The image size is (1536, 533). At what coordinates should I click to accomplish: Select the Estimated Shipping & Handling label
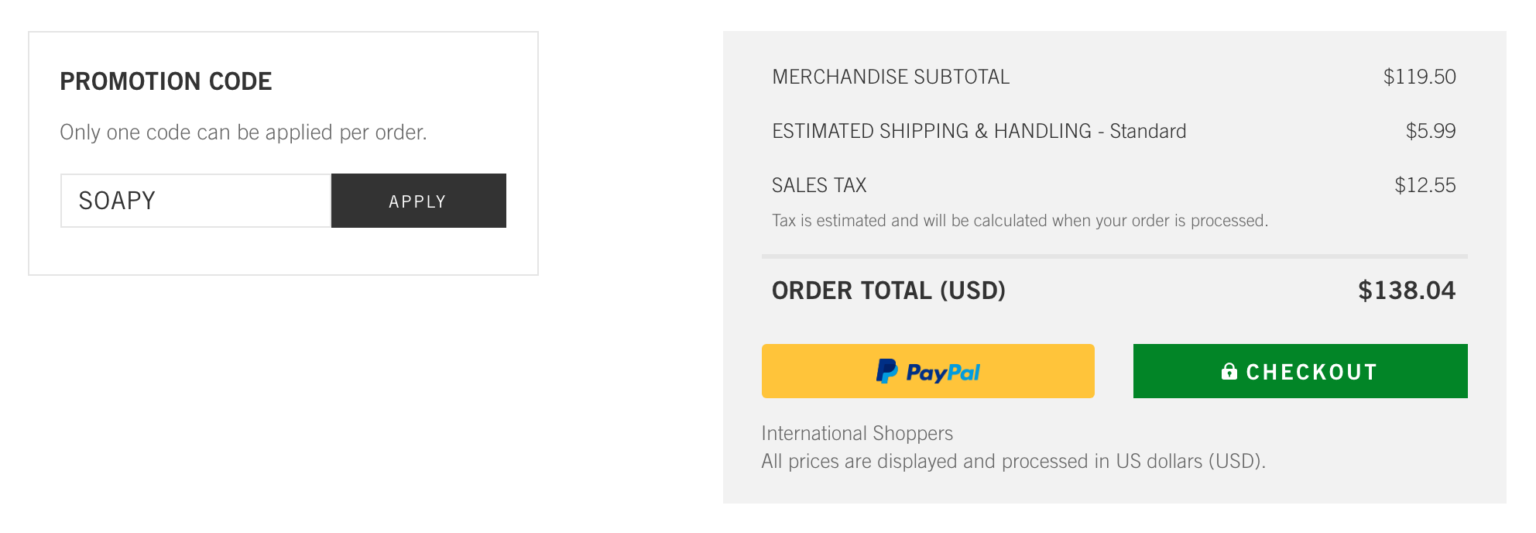978,131
